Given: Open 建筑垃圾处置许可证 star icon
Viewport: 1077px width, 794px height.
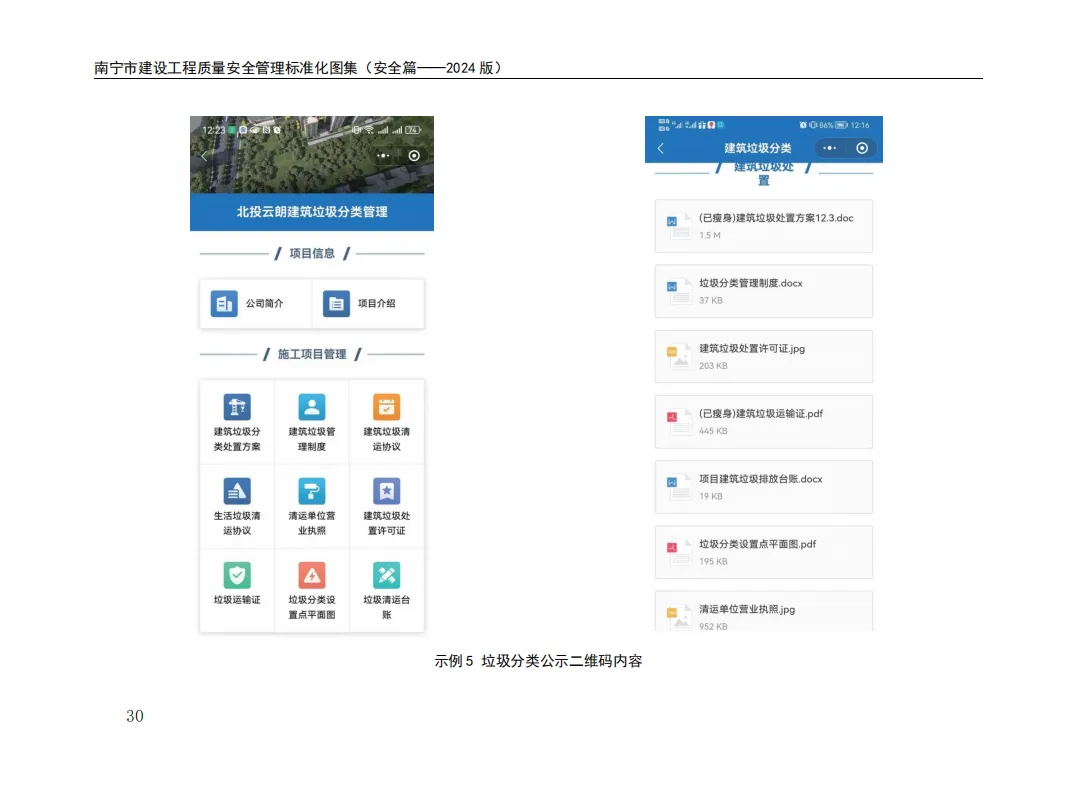Looking at the screenshot, I should point(387,491).
